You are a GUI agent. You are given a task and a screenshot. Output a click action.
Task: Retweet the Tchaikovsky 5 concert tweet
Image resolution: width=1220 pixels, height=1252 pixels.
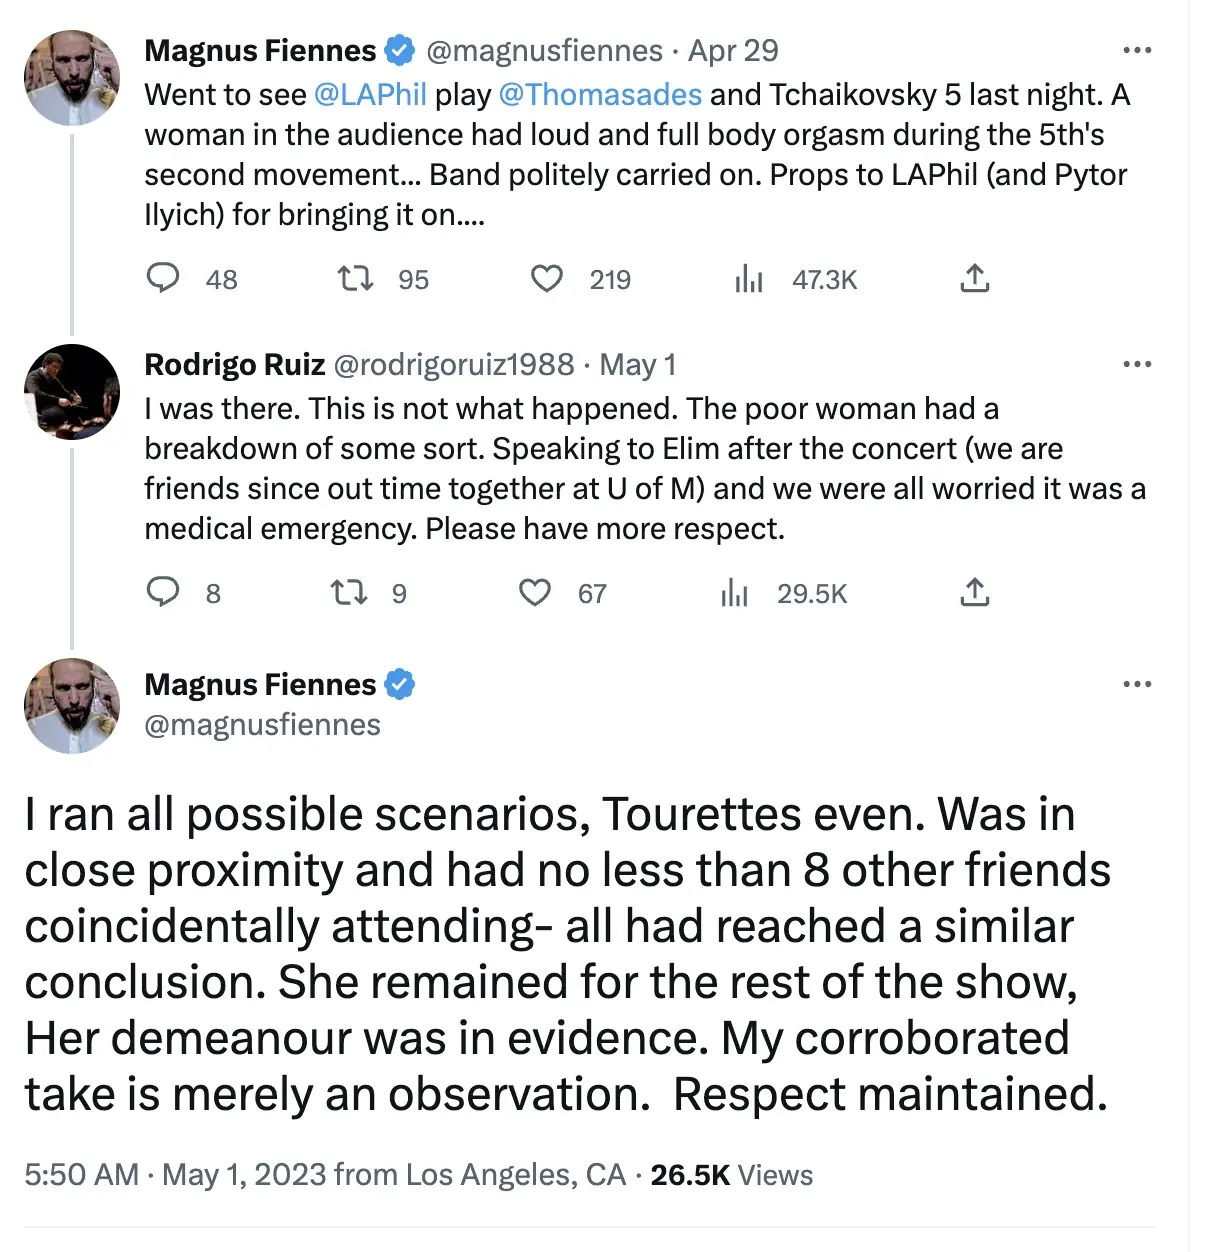tap(355, 278)
